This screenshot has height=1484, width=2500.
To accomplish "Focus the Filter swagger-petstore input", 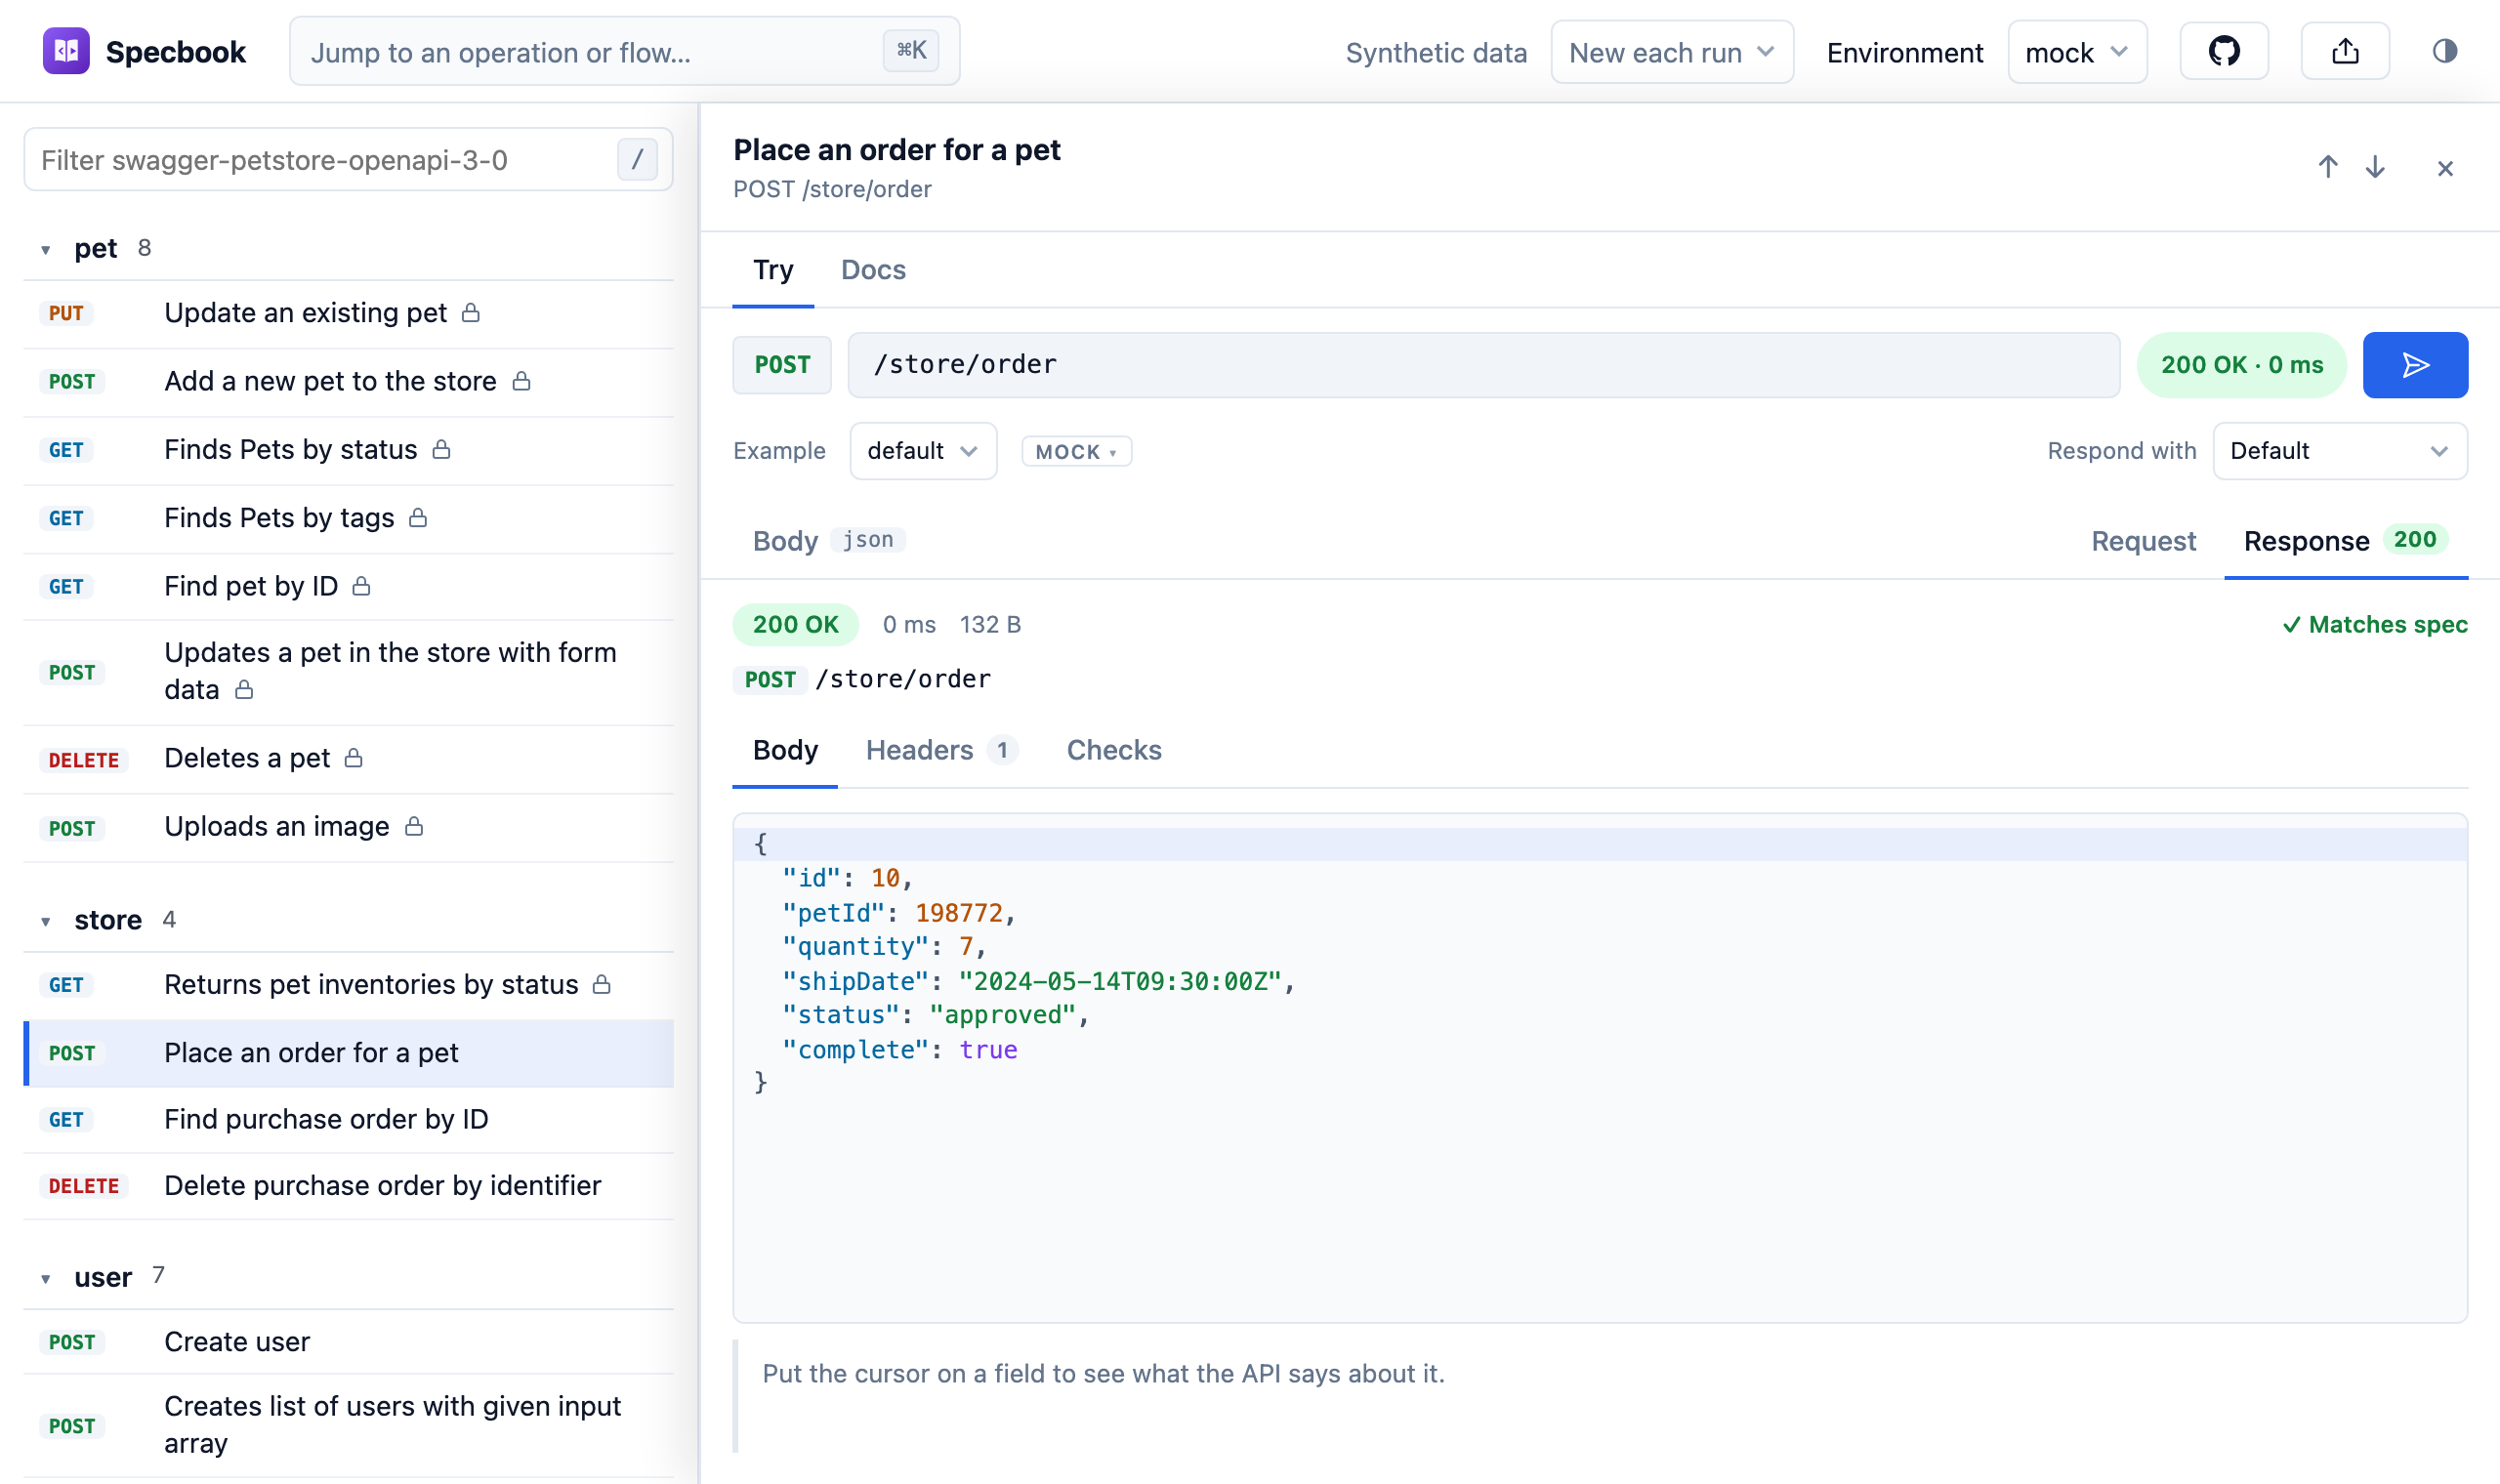I will (348, 160).
